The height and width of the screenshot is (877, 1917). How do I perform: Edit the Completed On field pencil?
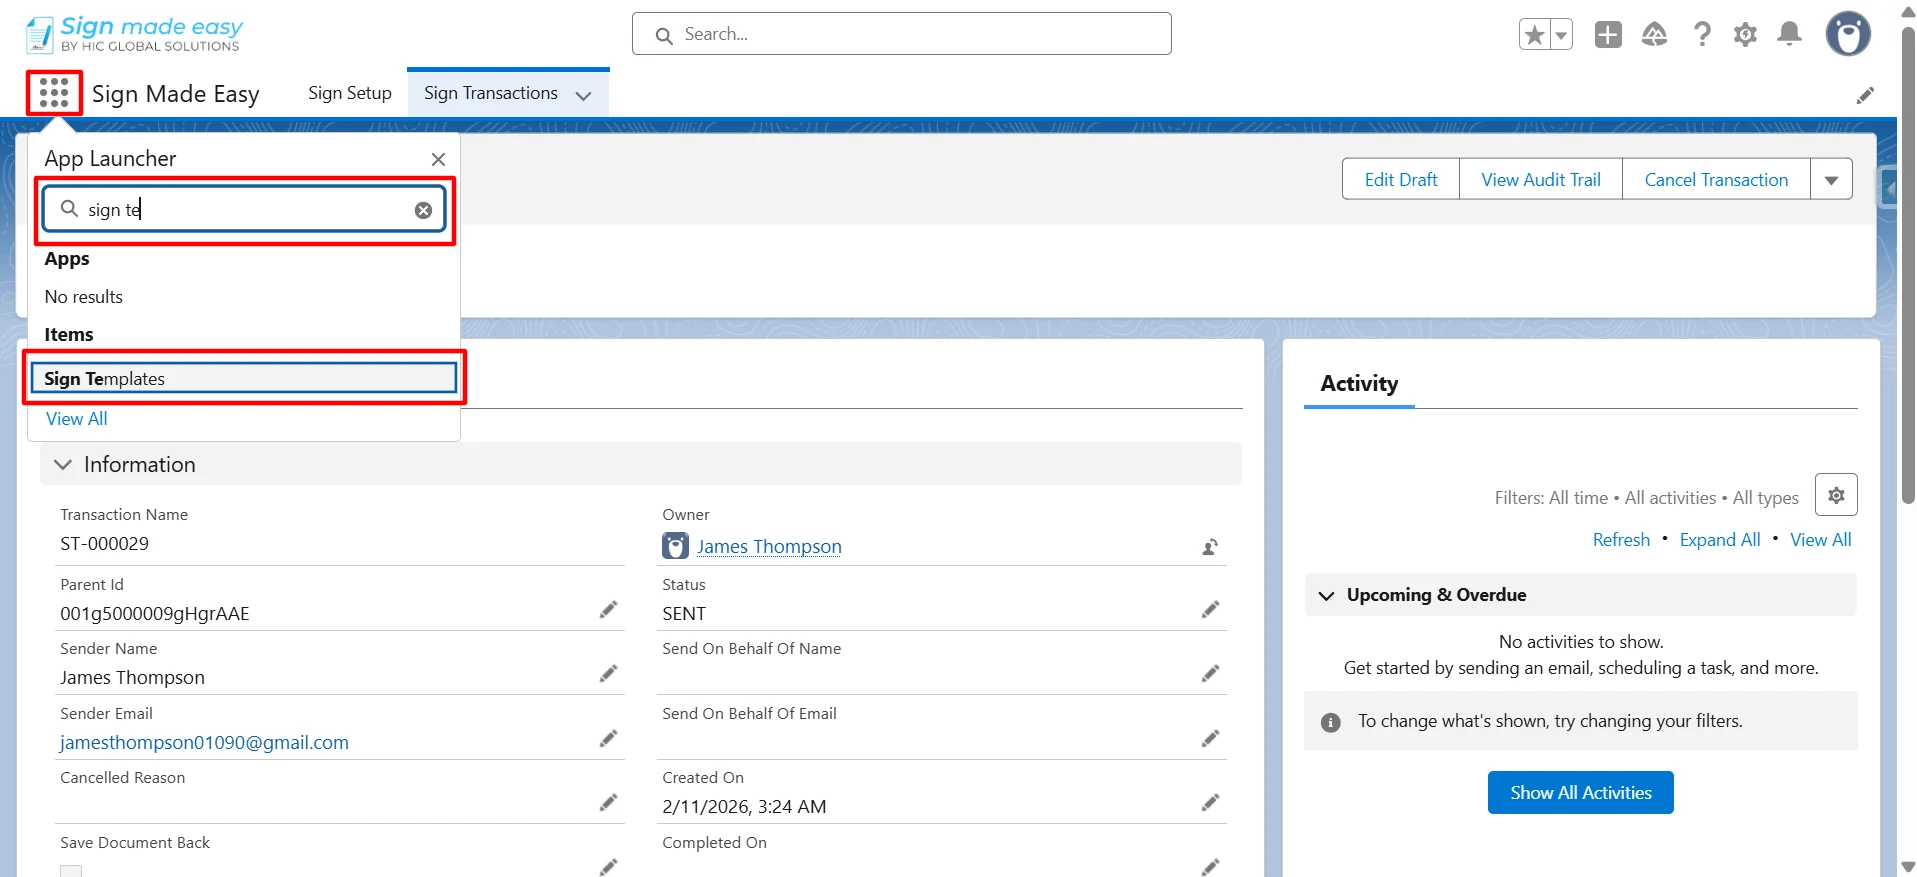tap(1210, 867)
